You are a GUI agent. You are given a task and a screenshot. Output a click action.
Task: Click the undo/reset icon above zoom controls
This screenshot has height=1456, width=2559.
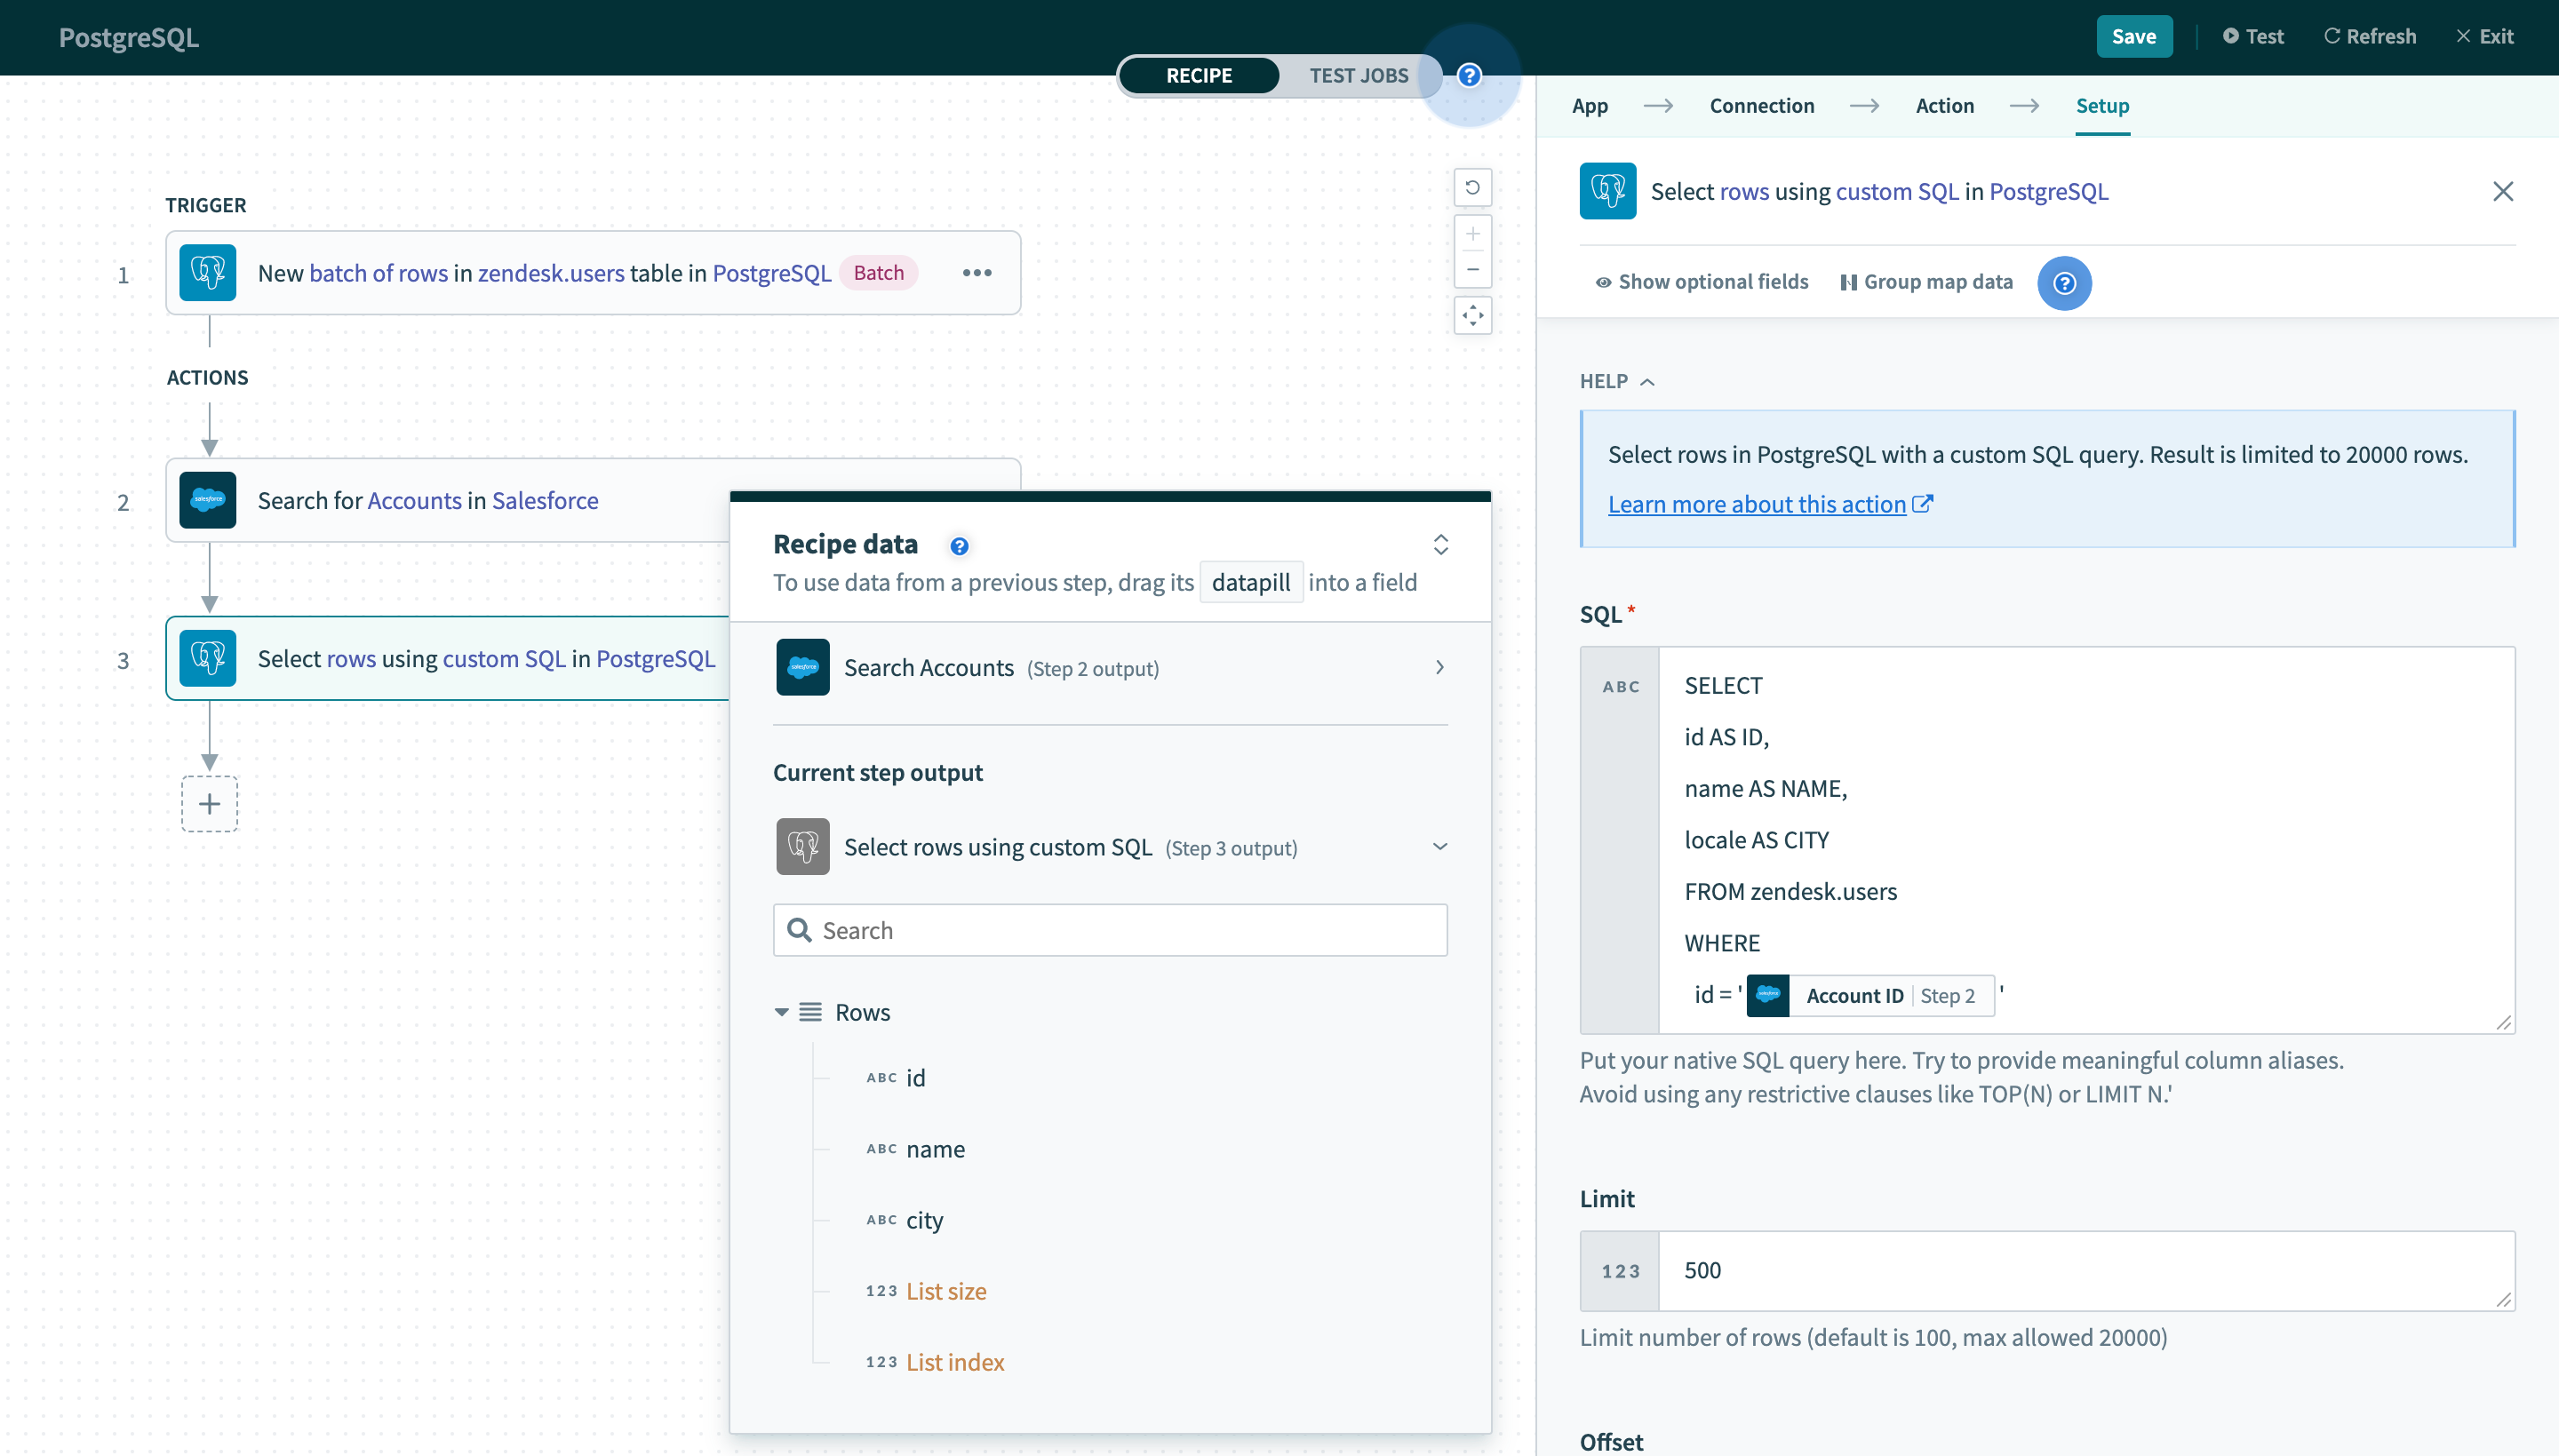pos(1472,187)
